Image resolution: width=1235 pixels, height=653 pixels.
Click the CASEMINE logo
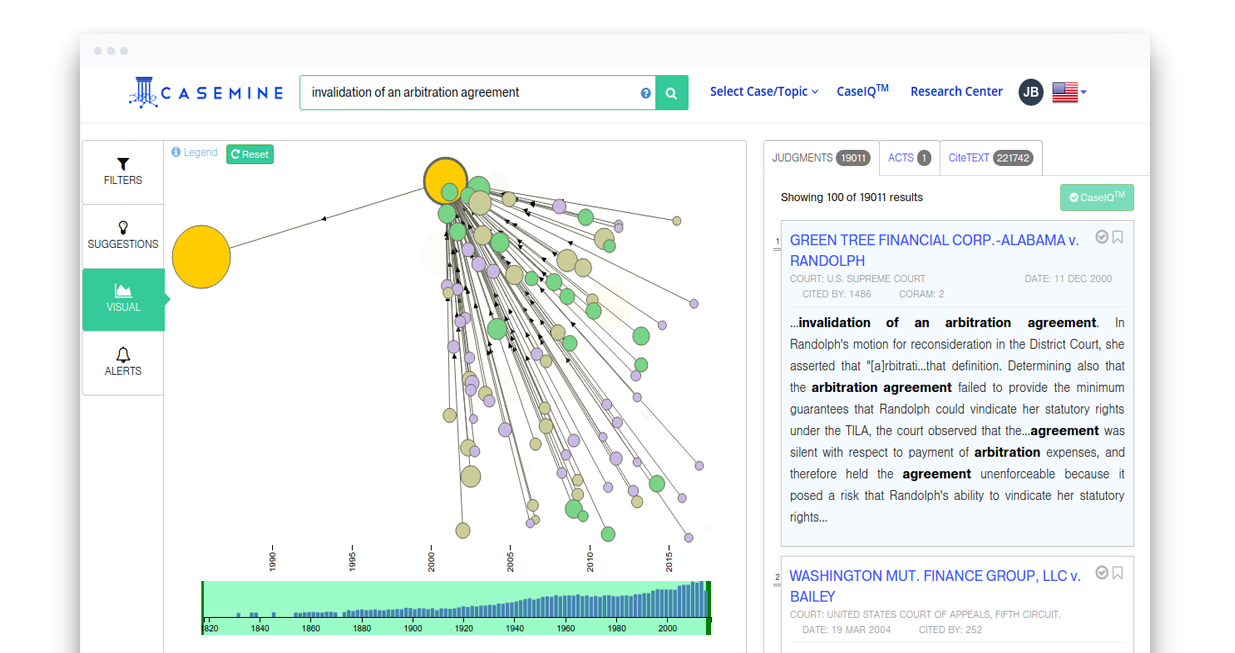207,92
